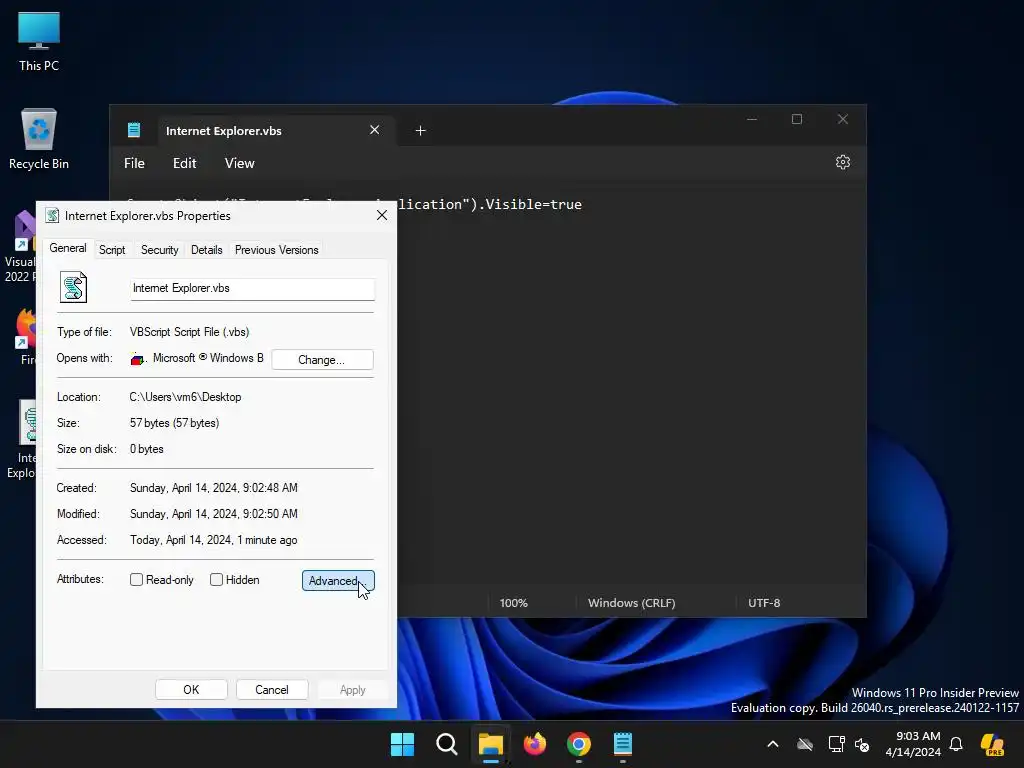Open Notepad View menu
The width and height of the screenshot is (1024, 768).
[239, 163]
